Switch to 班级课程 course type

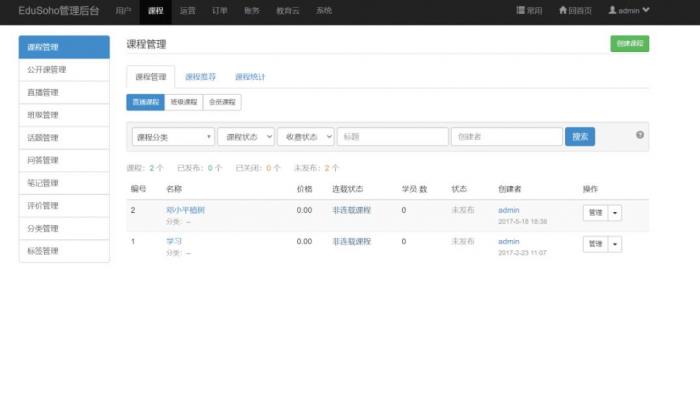click(184, 102)
